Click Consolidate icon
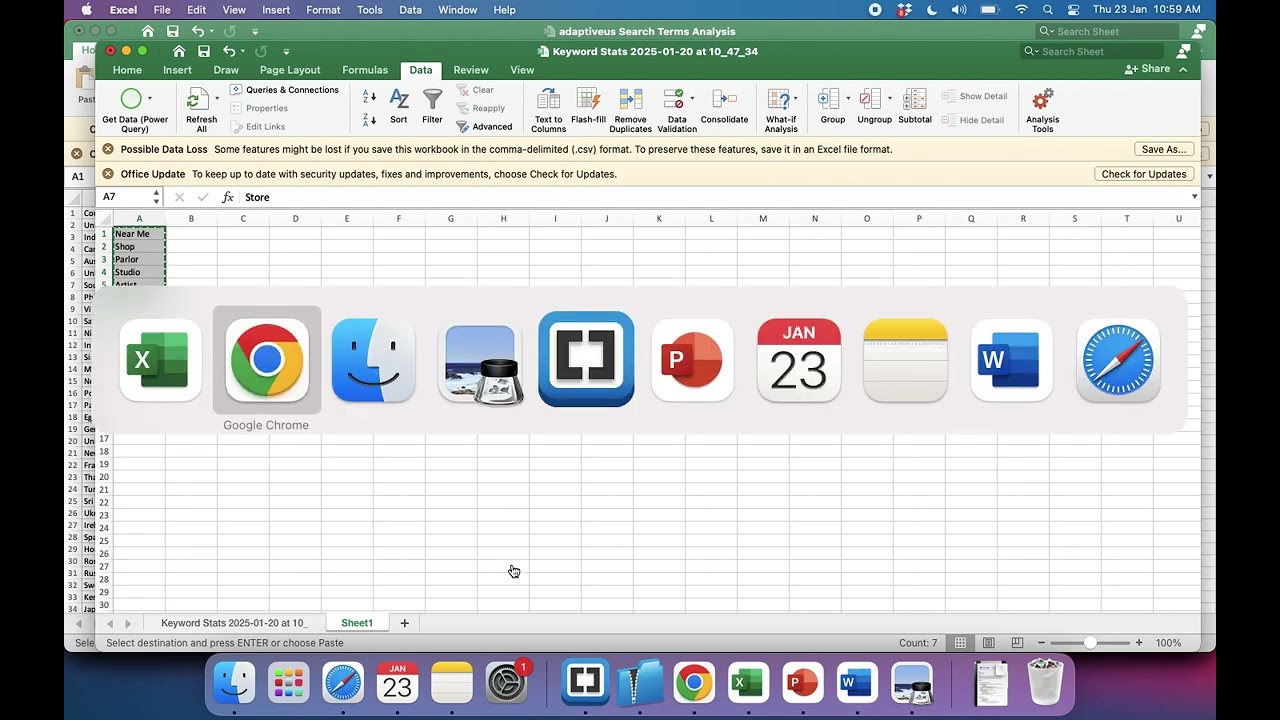 [724, 99]
